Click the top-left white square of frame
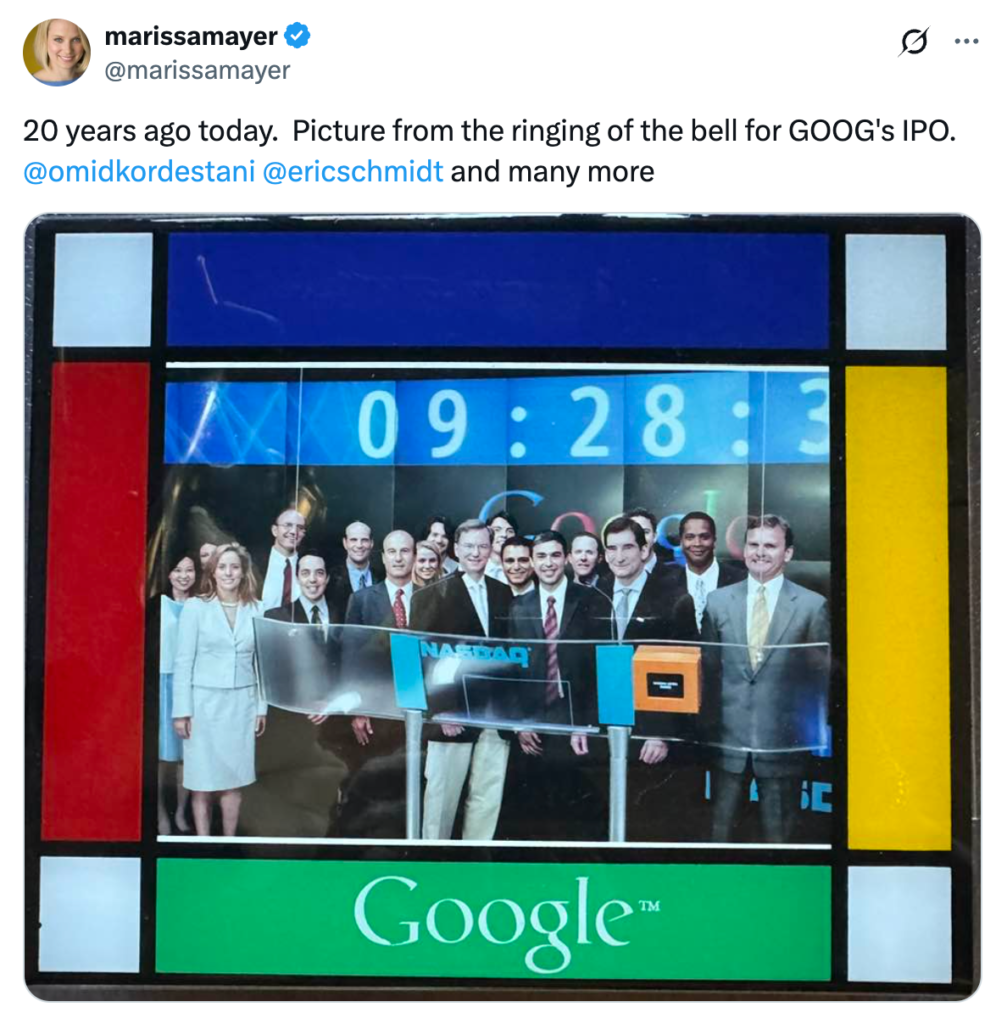This screenshot has width=1007, height=1024. coord(103,289)
